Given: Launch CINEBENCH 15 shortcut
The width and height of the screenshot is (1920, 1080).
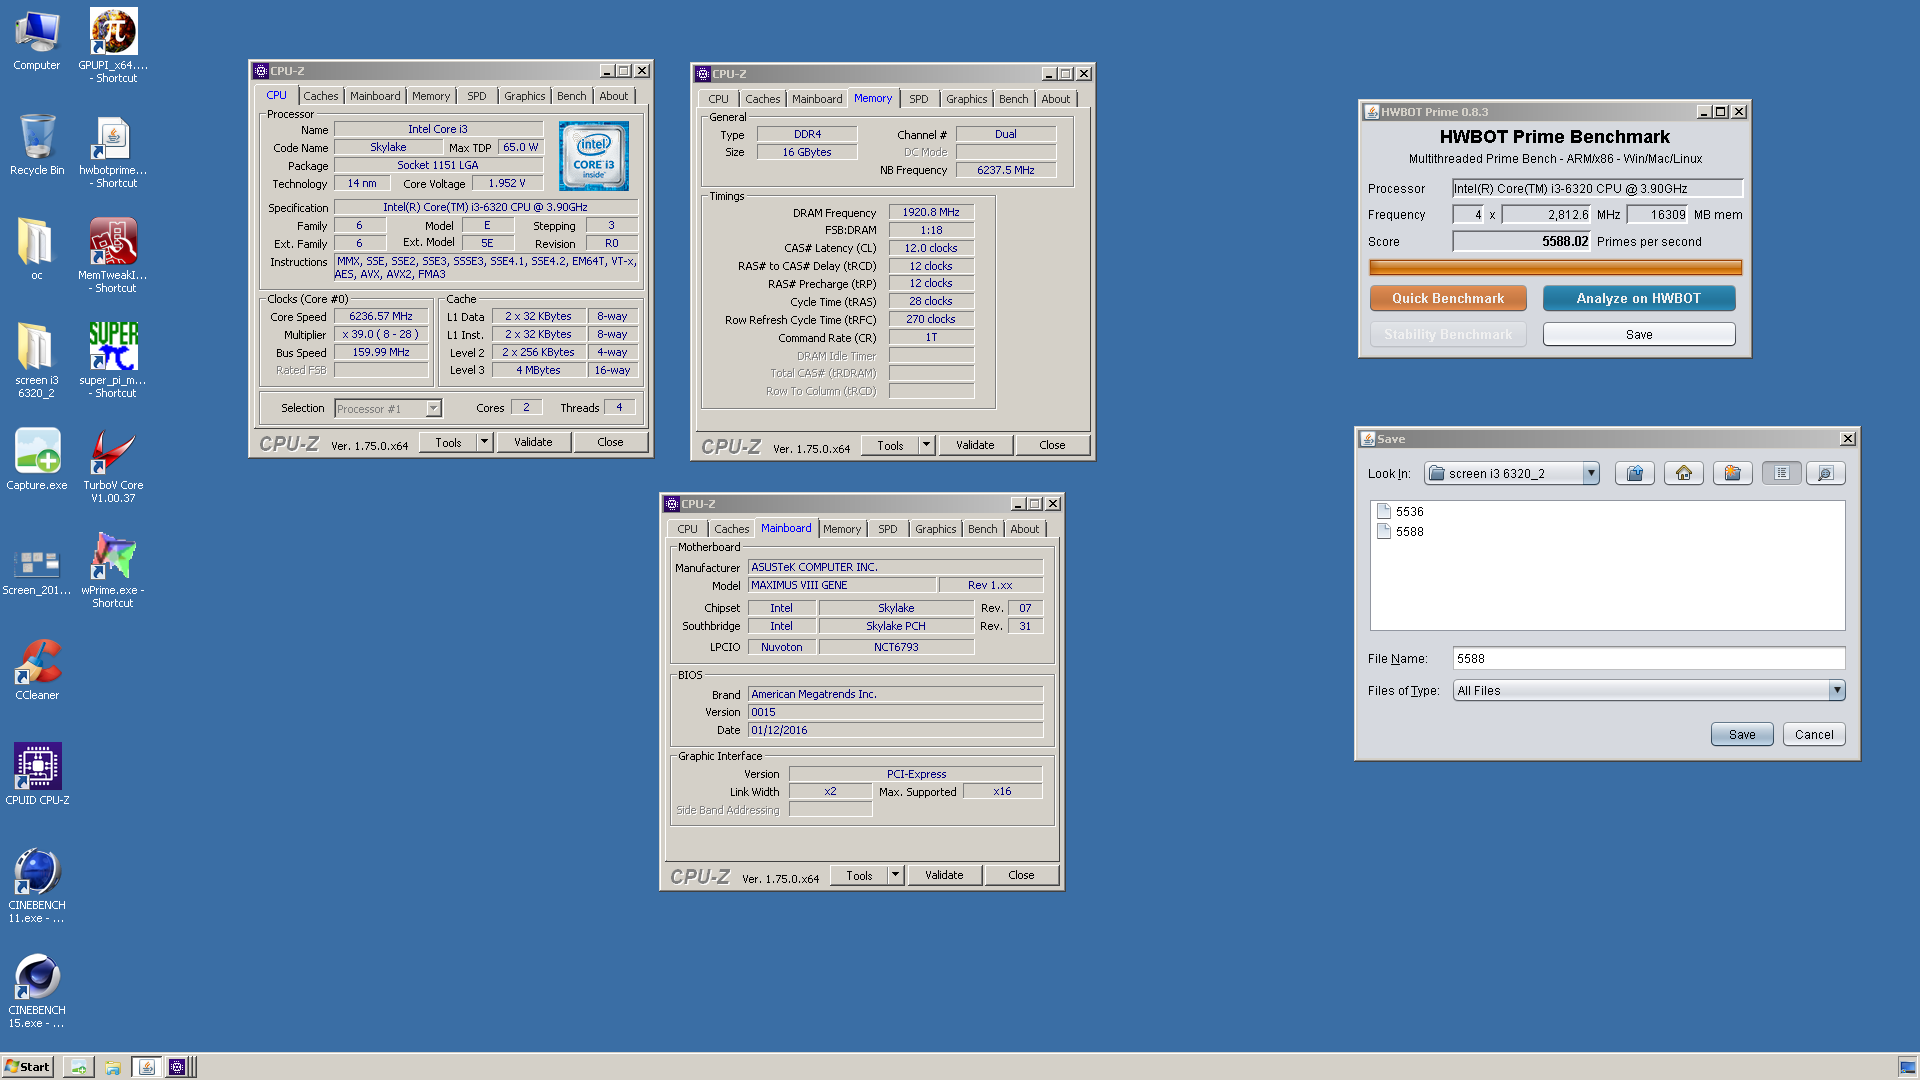Looking at the screenshot, I should (37, 990).
